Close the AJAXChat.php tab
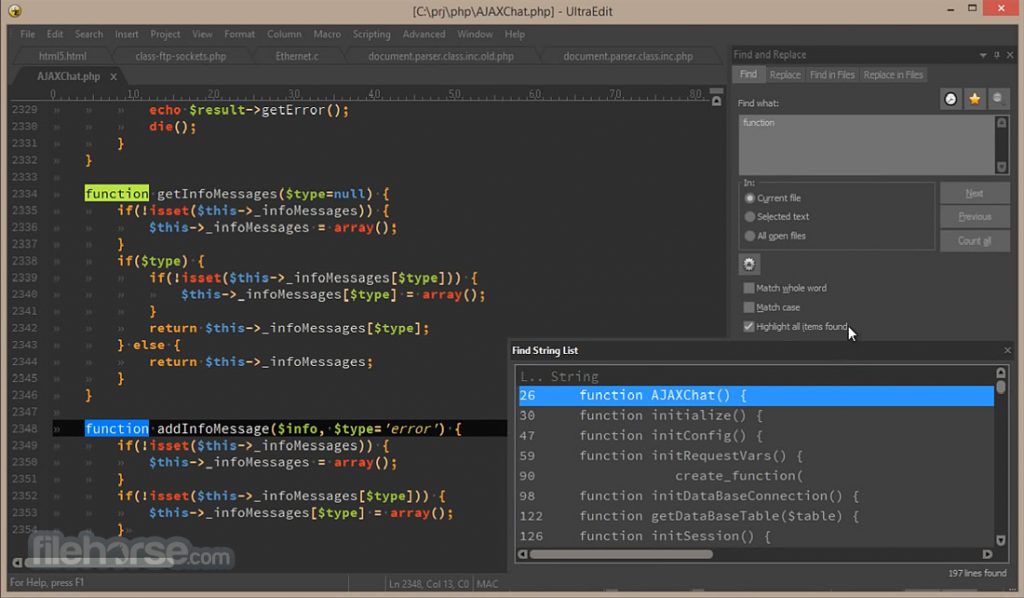1024x598 pixels. pyautogui.click(x=113, y=76)
